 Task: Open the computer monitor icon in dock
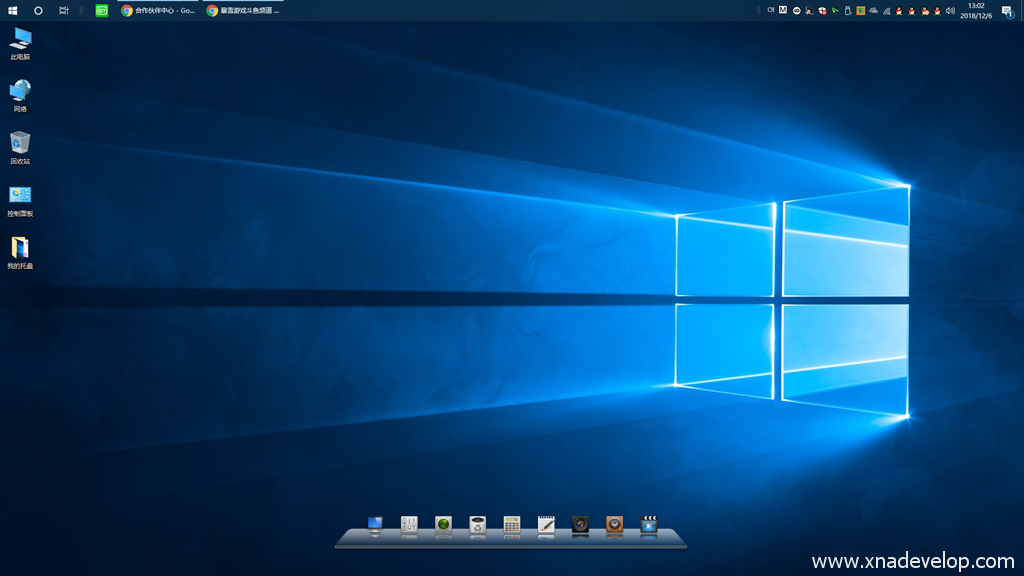point(375,525)
